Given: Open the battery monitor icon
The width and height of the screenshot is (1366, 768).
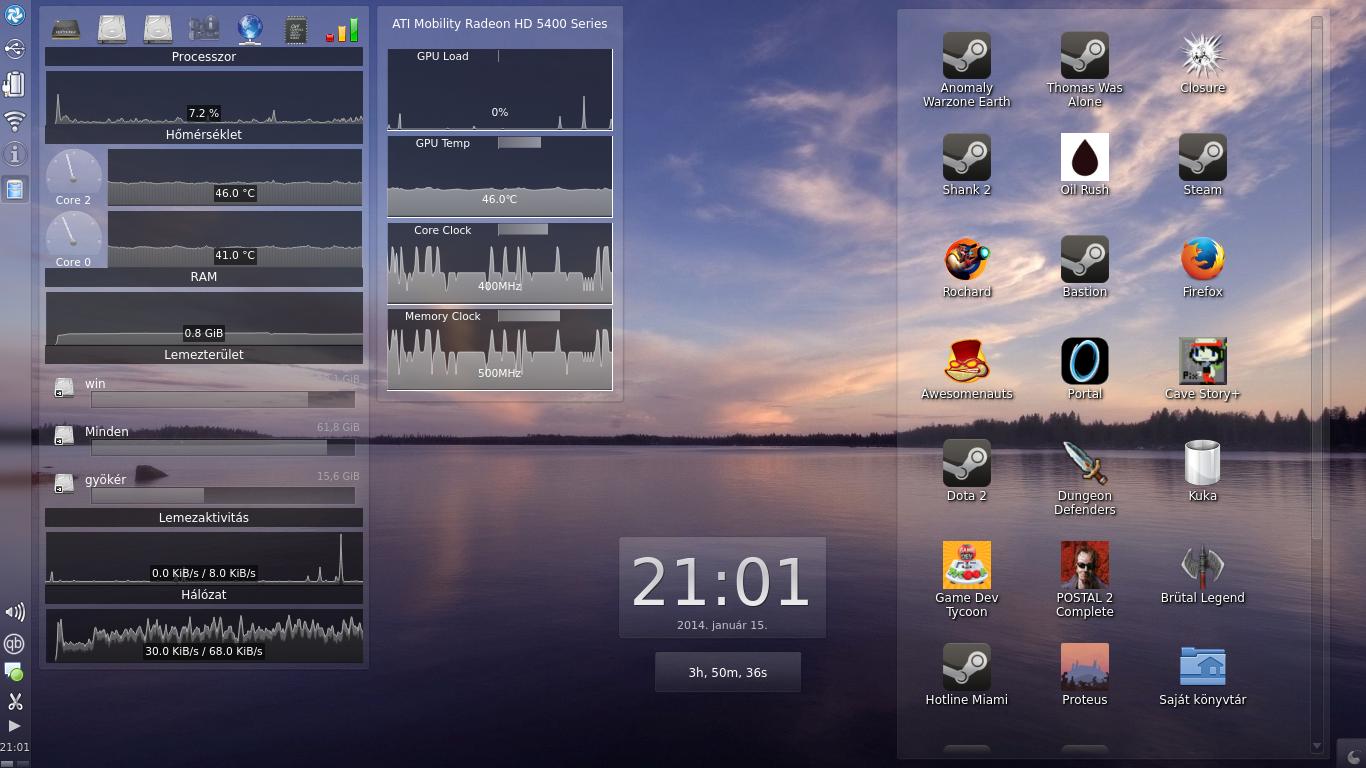Looking at the screenshot, I should click(x=14, y=84).
